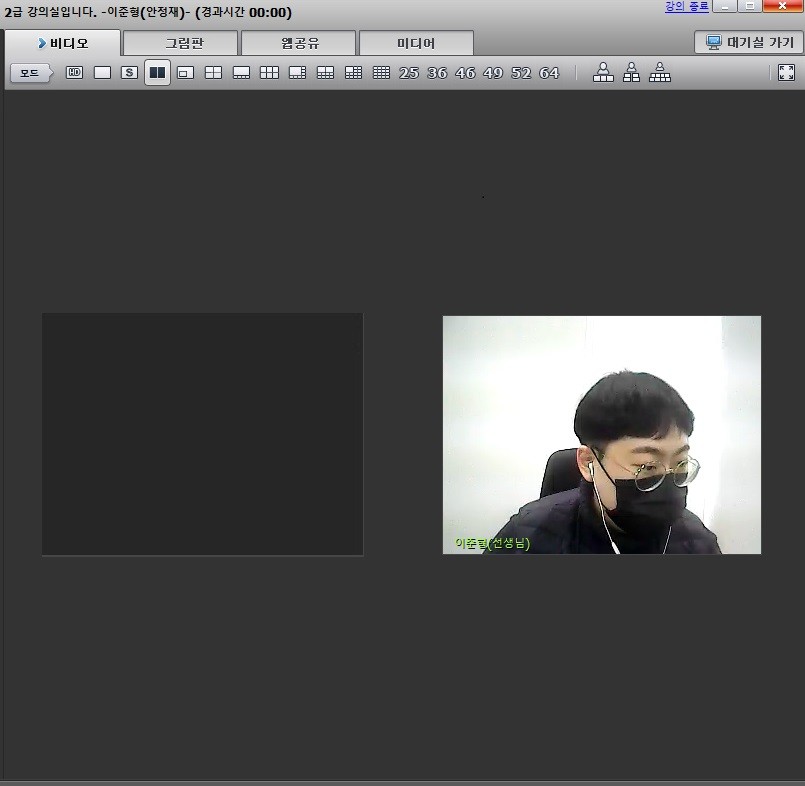Image resolution: width=805 pixels, height=786 pixels.
Task: Open the 웹공유 tab
Action: tap(298, 43)
